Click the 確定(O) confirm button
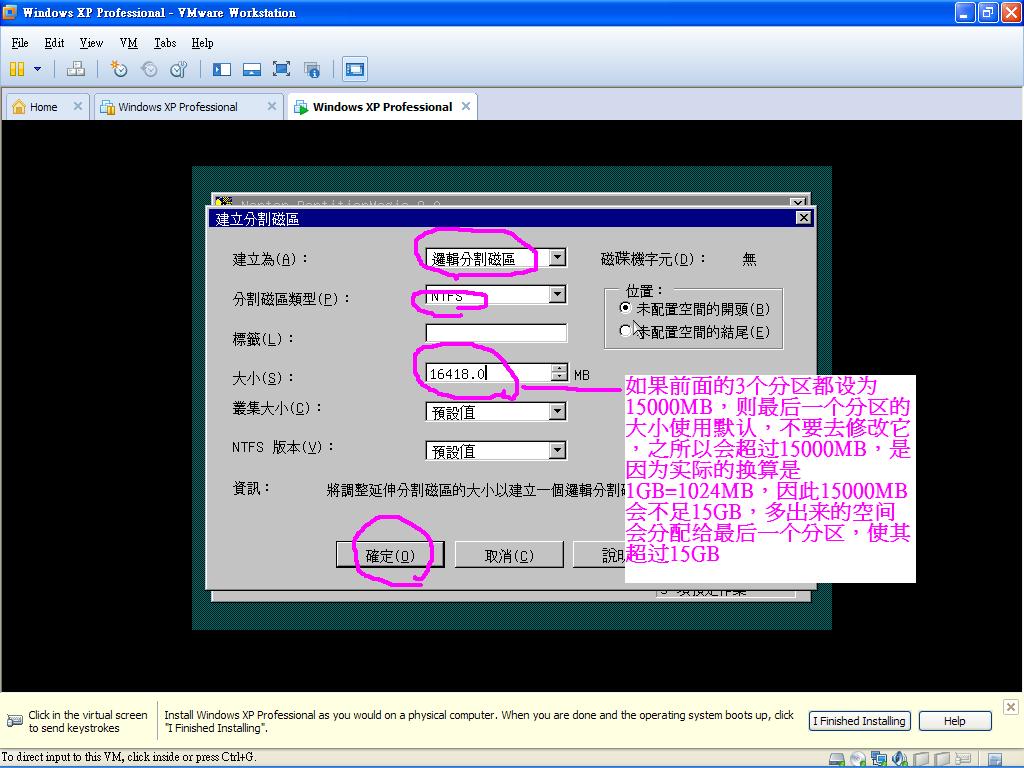Screen dimensions: 1024x768 click(390, 555)
